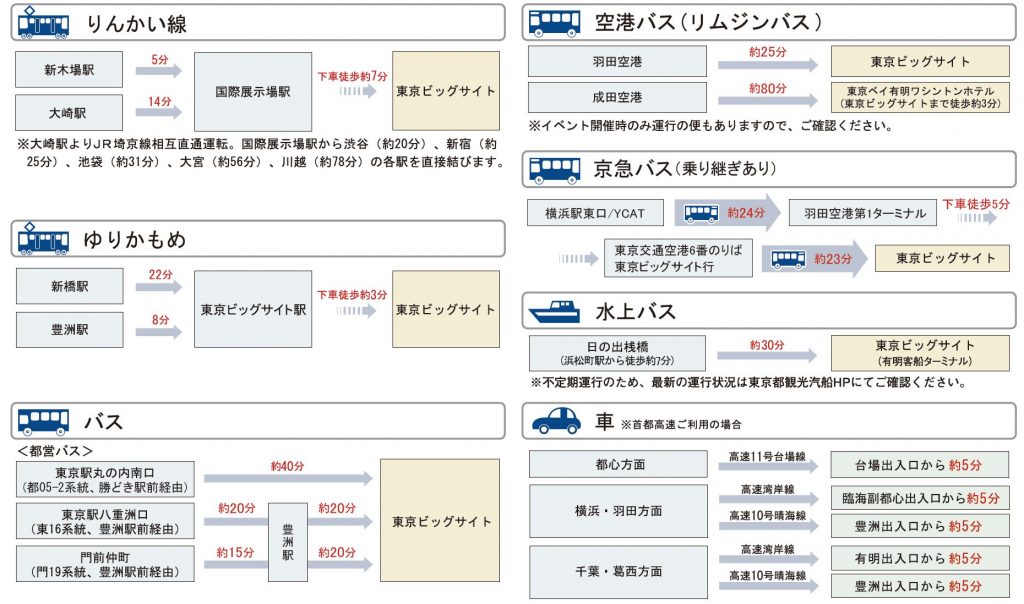Click the bus icon beside 京急バス heading

pos(554,169)
